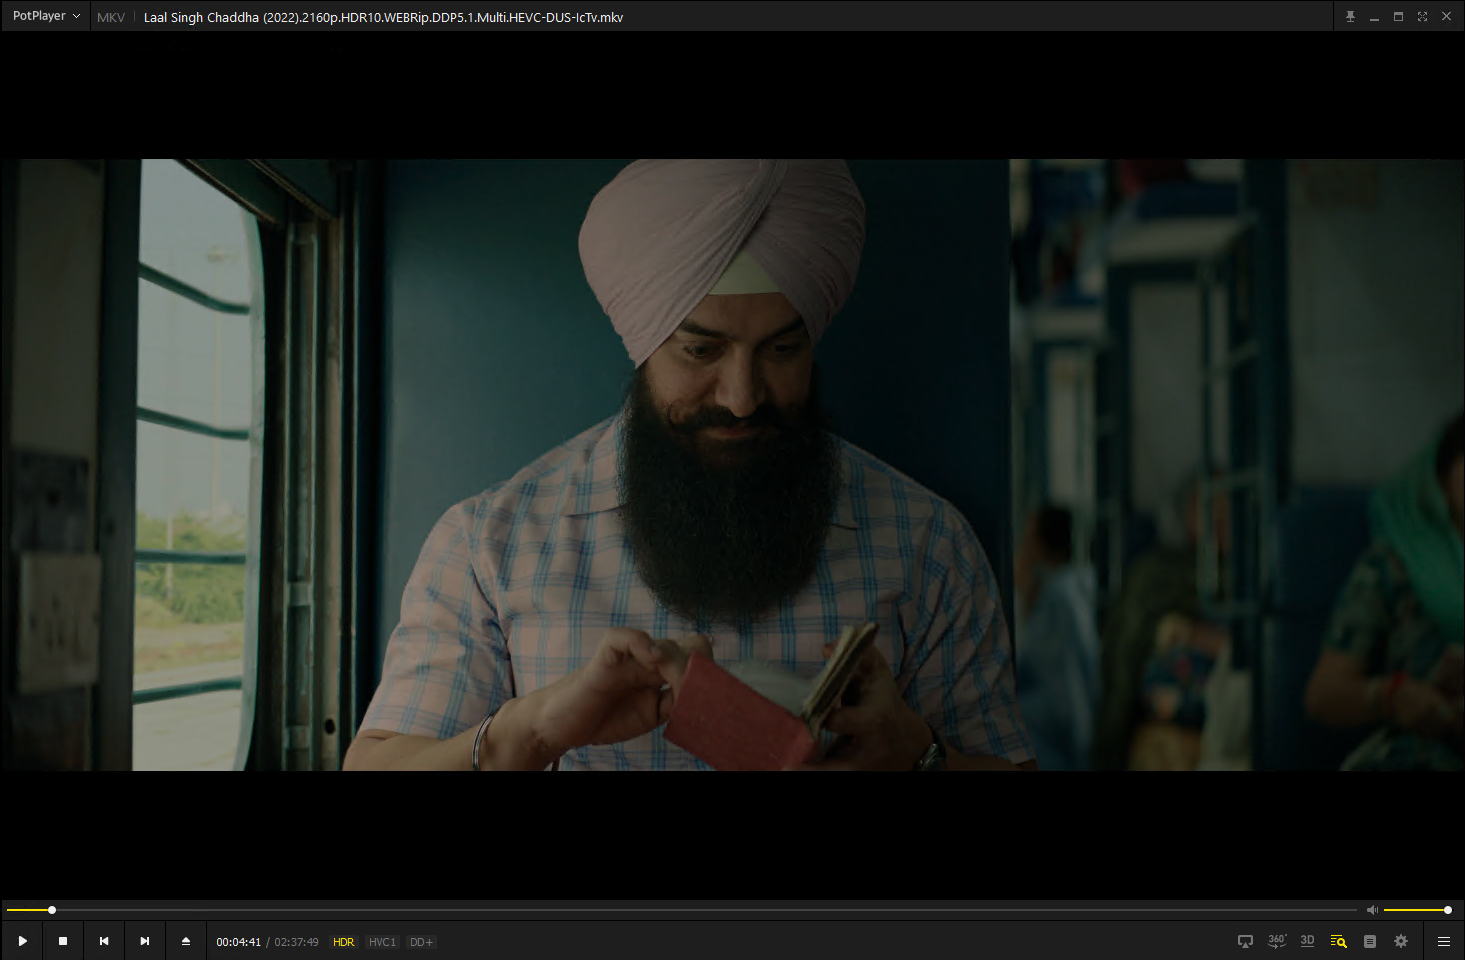Click the Laal Singh Chaddha file title
Image resolution: width=1465 pixels, height=960 pixels.
coord(383,17)
